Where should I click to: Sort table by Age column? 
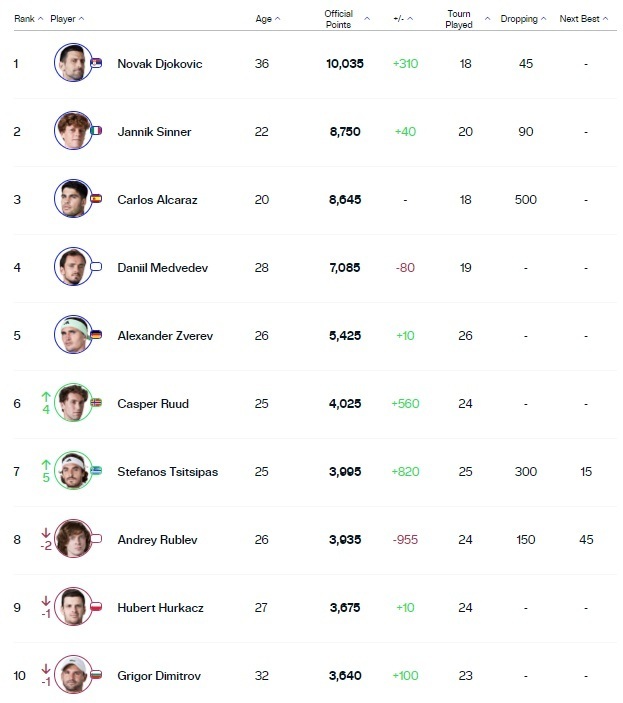[268, 19]
